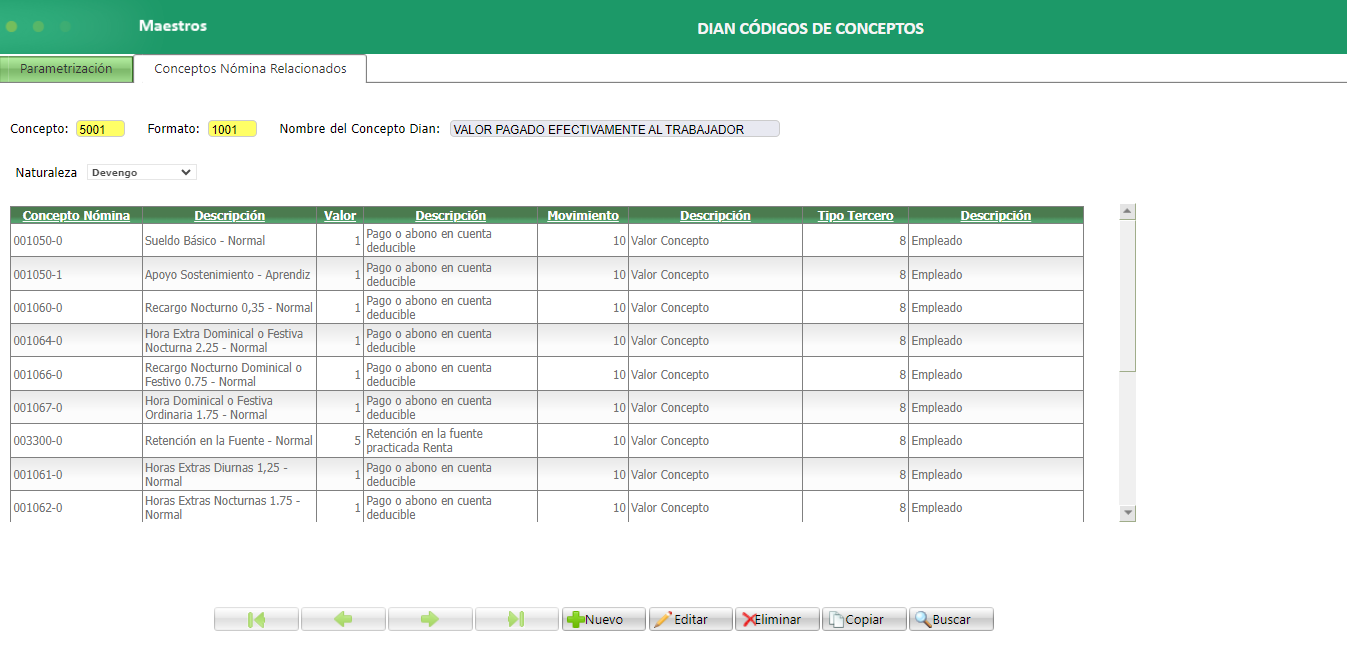Select row 003300-0 Retención en la Fuente
This screenshot has width=1347, height=651.
[x=547, y=441]
